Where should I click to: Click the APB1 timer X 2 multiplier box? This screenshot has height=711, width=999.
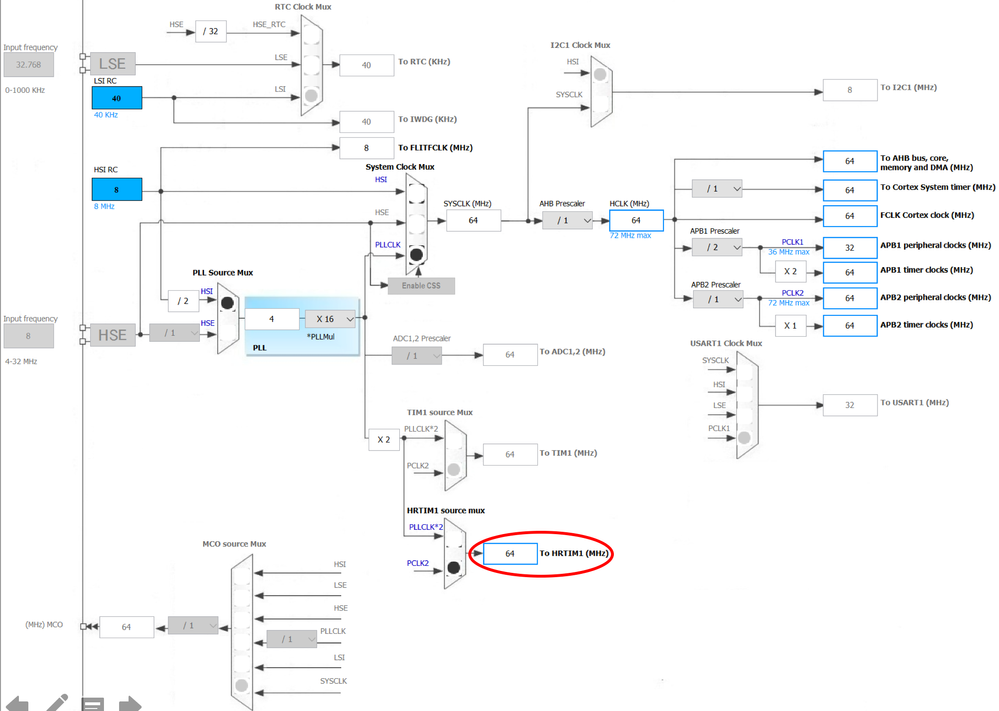pos(791,271)
